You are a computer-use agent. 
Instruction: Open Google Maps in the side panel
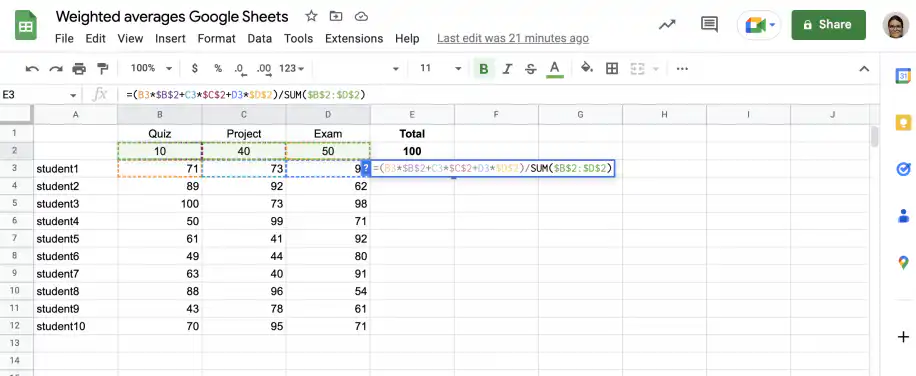pyautogui.click(x=903, y=263)
